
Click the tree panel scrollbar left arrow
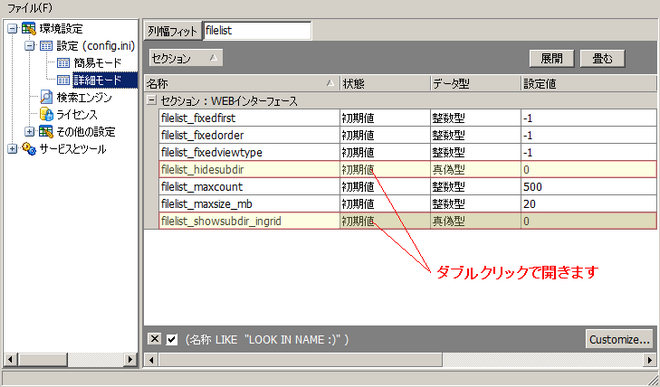click(11, 360)
